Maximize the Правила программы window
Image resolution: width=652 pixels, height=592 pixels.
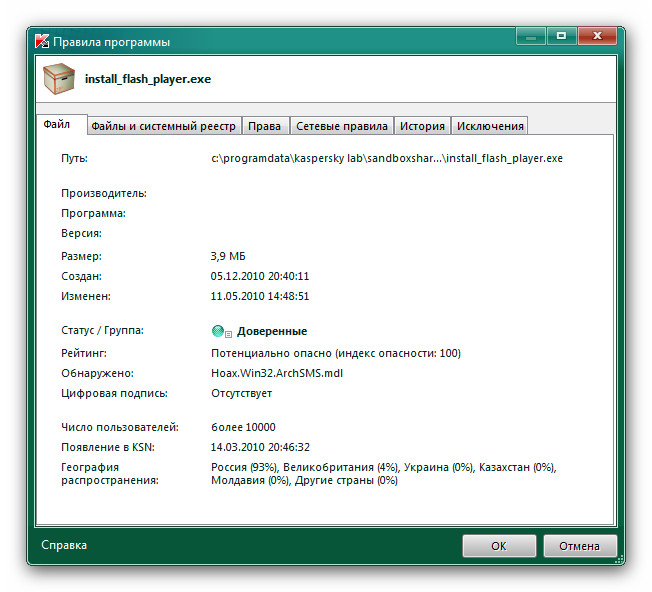pos(560,37)
